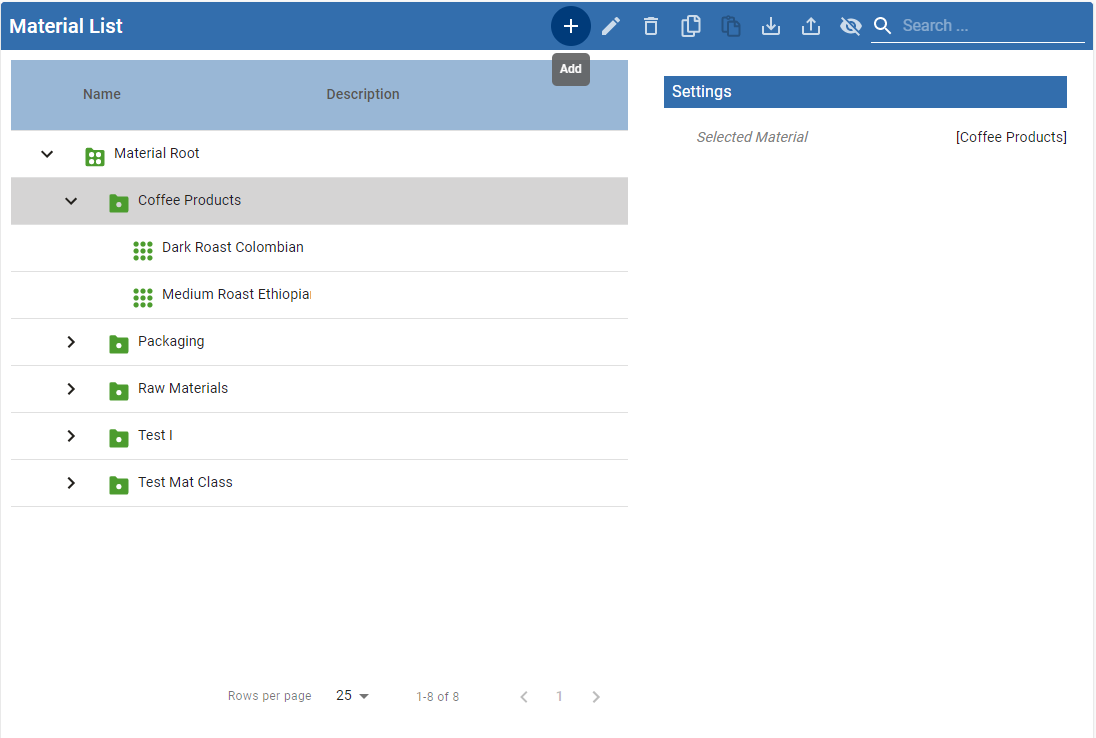Click the Add (plus) button
This screenshot has width=1096, height=738.
(570, 26)
